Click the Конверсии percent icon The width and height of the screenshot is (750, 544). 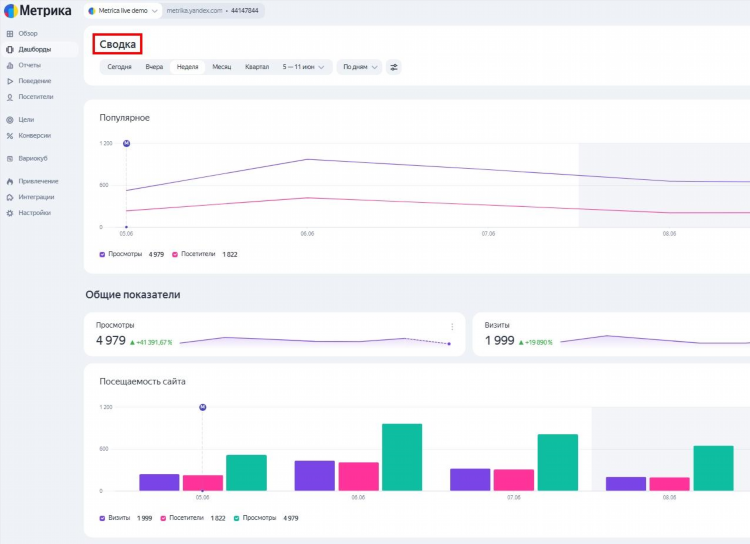[x=10, y=135]
